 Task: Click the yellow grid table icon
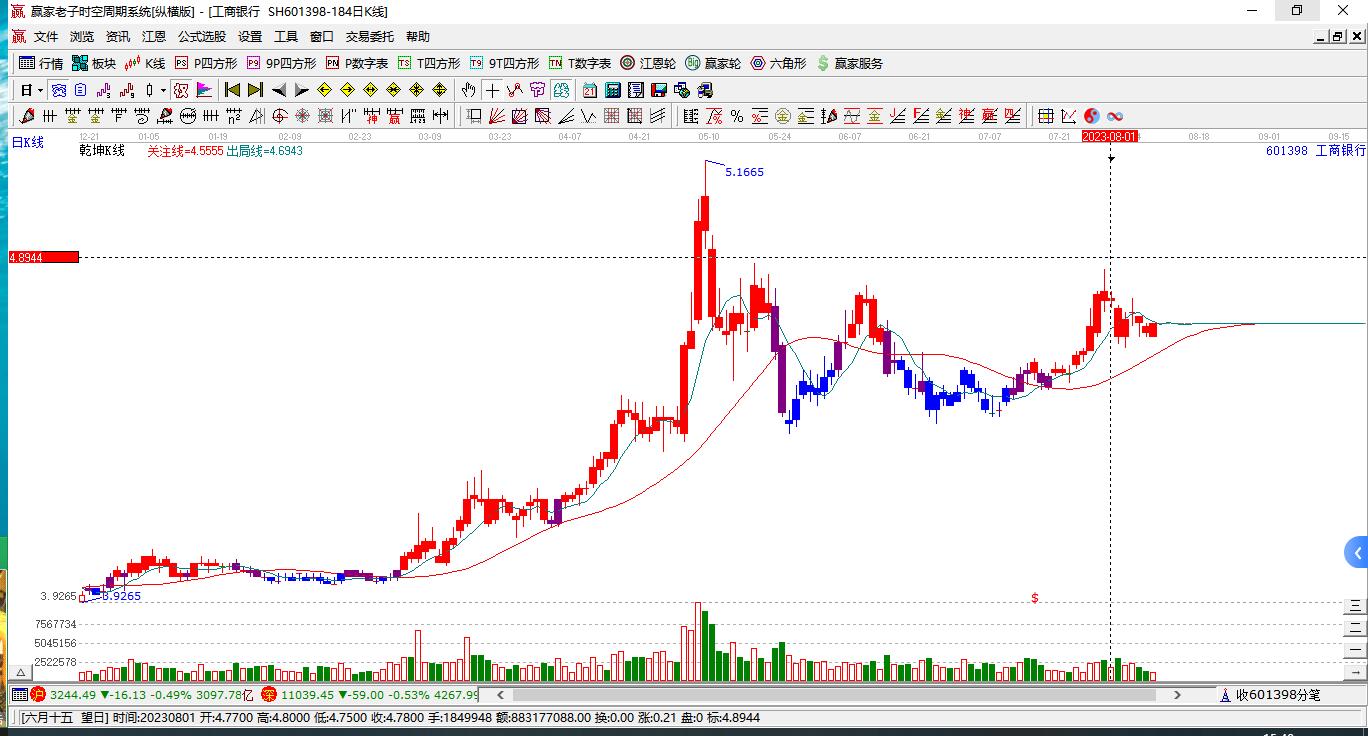[x=1045, y=116]
